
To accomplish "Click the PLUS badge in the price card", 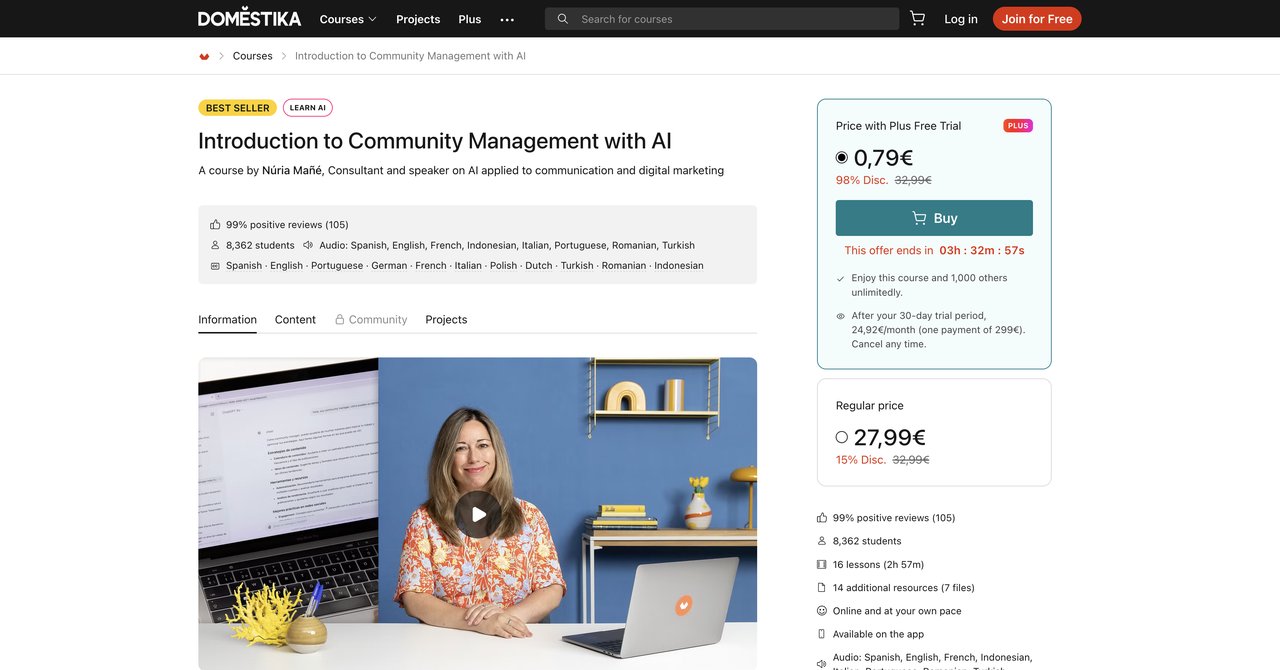I will (x=1018, y=126).
